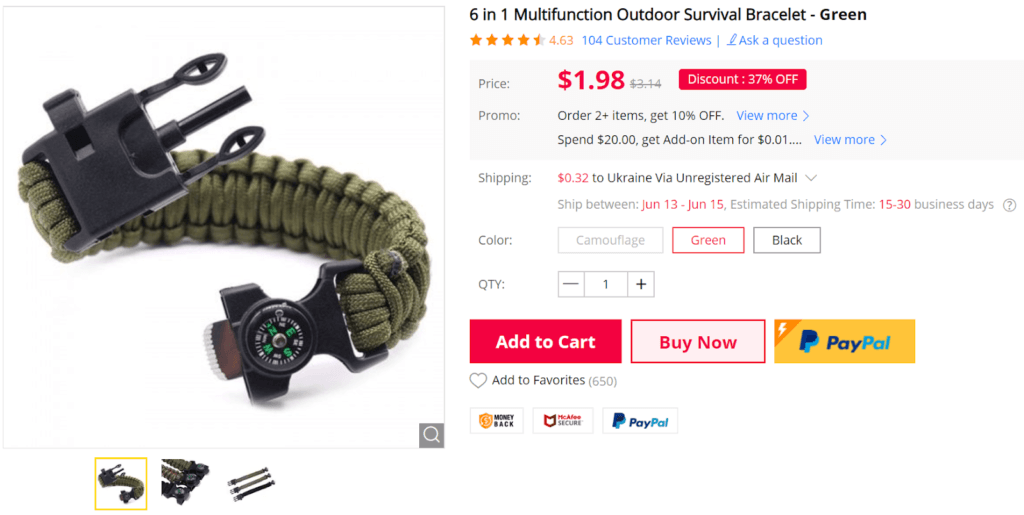Click the small PayPal trust badge

(x=640, y=421)
